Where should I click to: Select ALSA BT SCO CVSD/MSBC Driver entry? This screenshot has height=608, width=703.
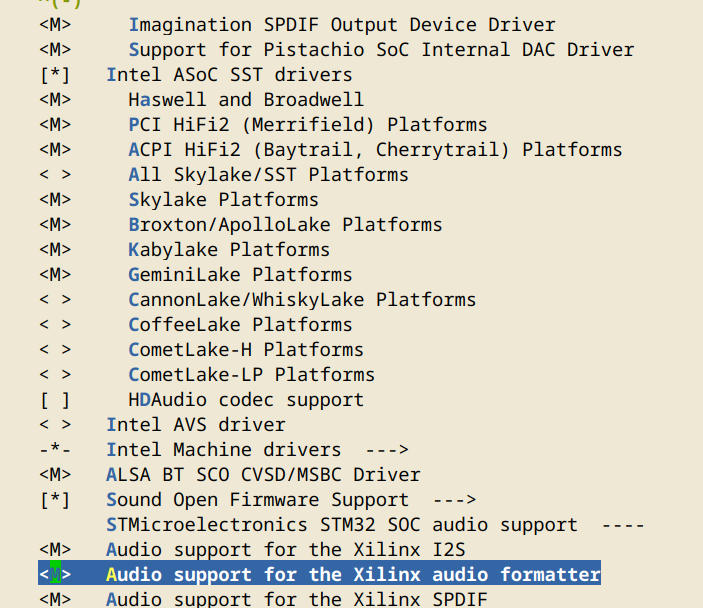pos(263,475)
